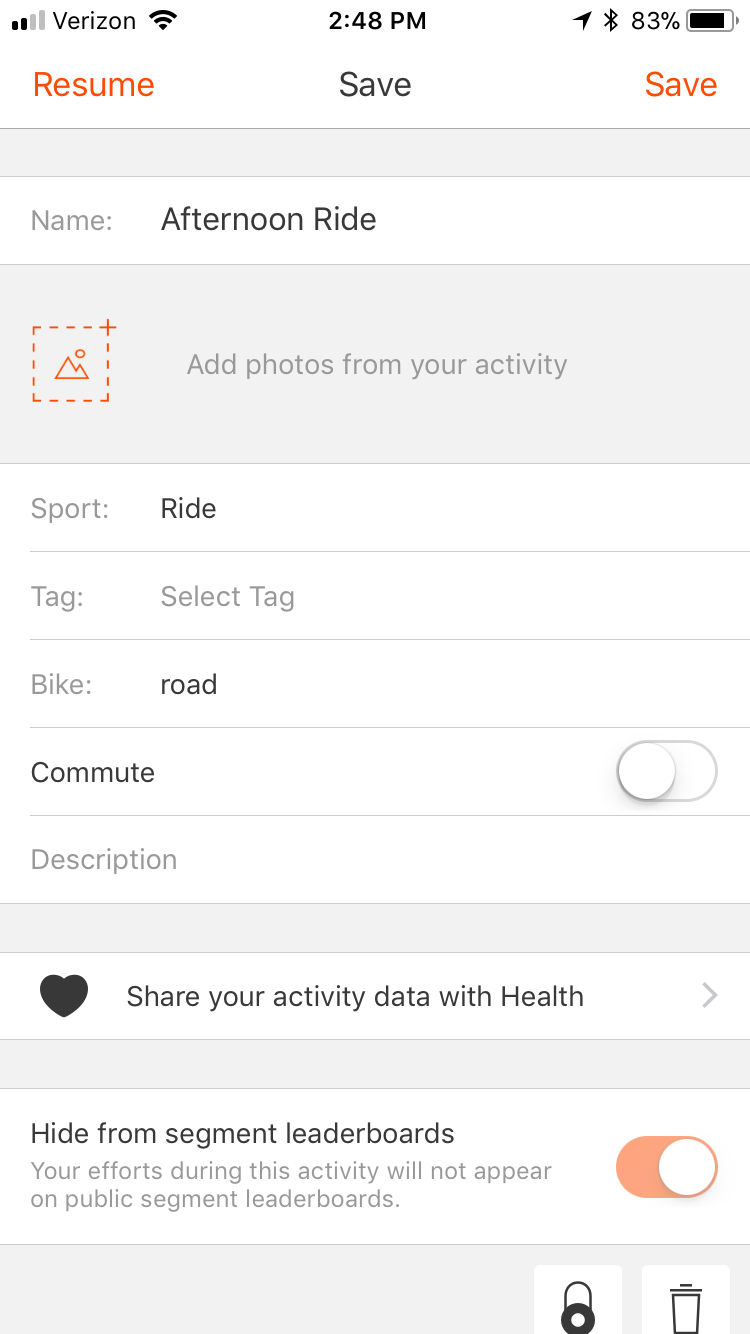The width and height of the screenshot is (750, 1334).
Task: Tap the location arrow status icon
Action: [x=582, y=21]
